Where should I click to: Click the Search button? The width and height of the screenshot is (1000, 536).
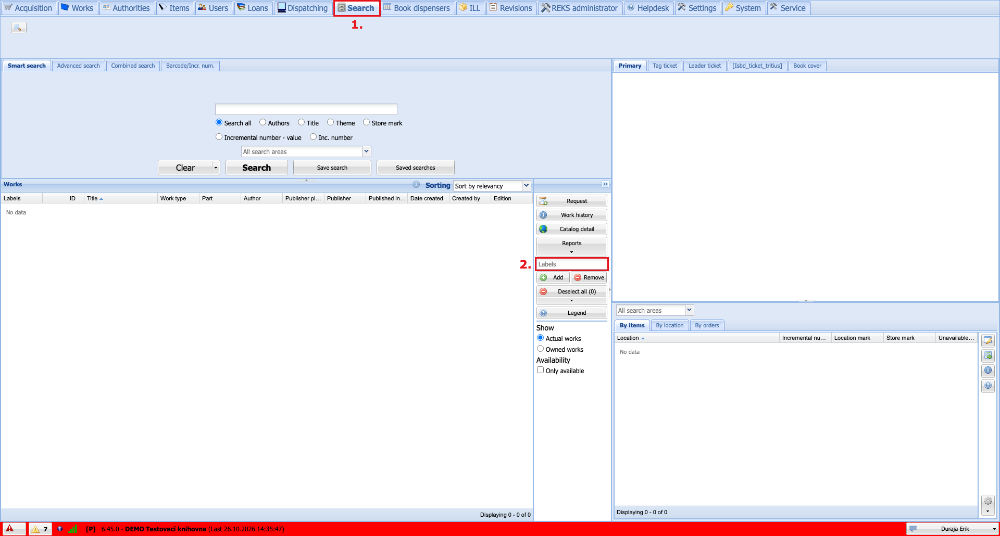(256, 168)
